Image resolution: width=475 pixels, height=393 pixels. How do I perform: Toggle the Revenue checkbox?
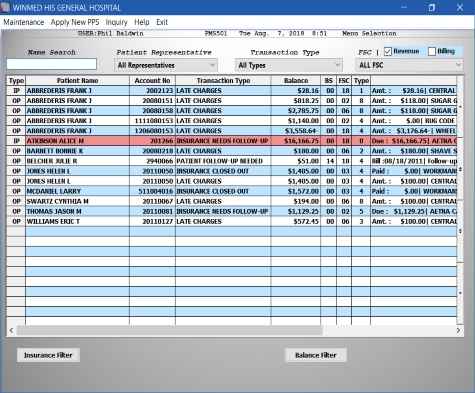point(388,51)
